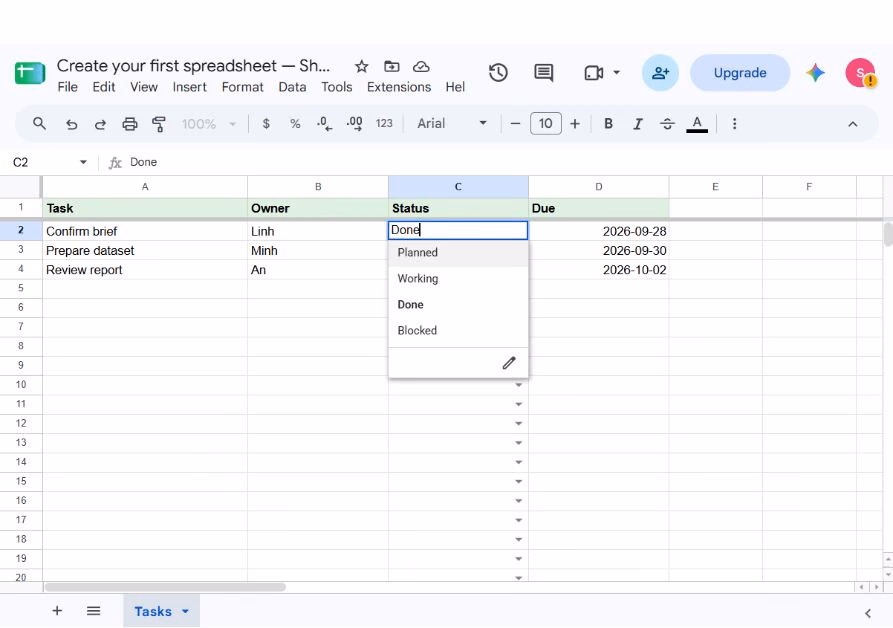Toggle strikethrough formatting

pyautogui.click(x=667, y=124)
